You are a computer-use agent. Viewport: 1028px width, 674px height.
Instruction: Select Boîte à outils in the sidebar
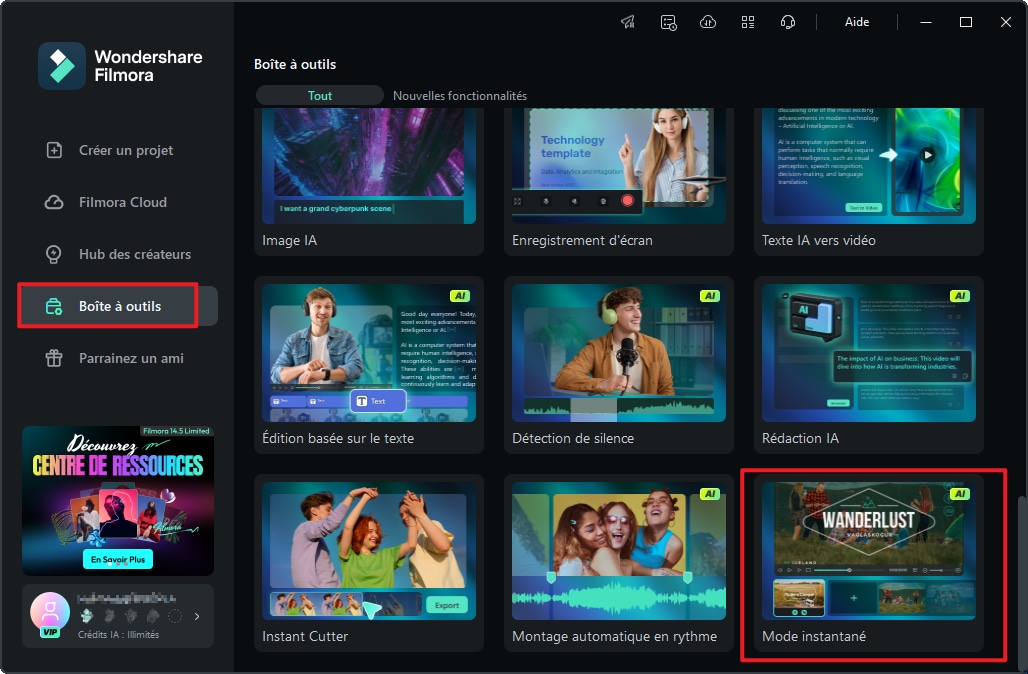[x=118, y=306]
